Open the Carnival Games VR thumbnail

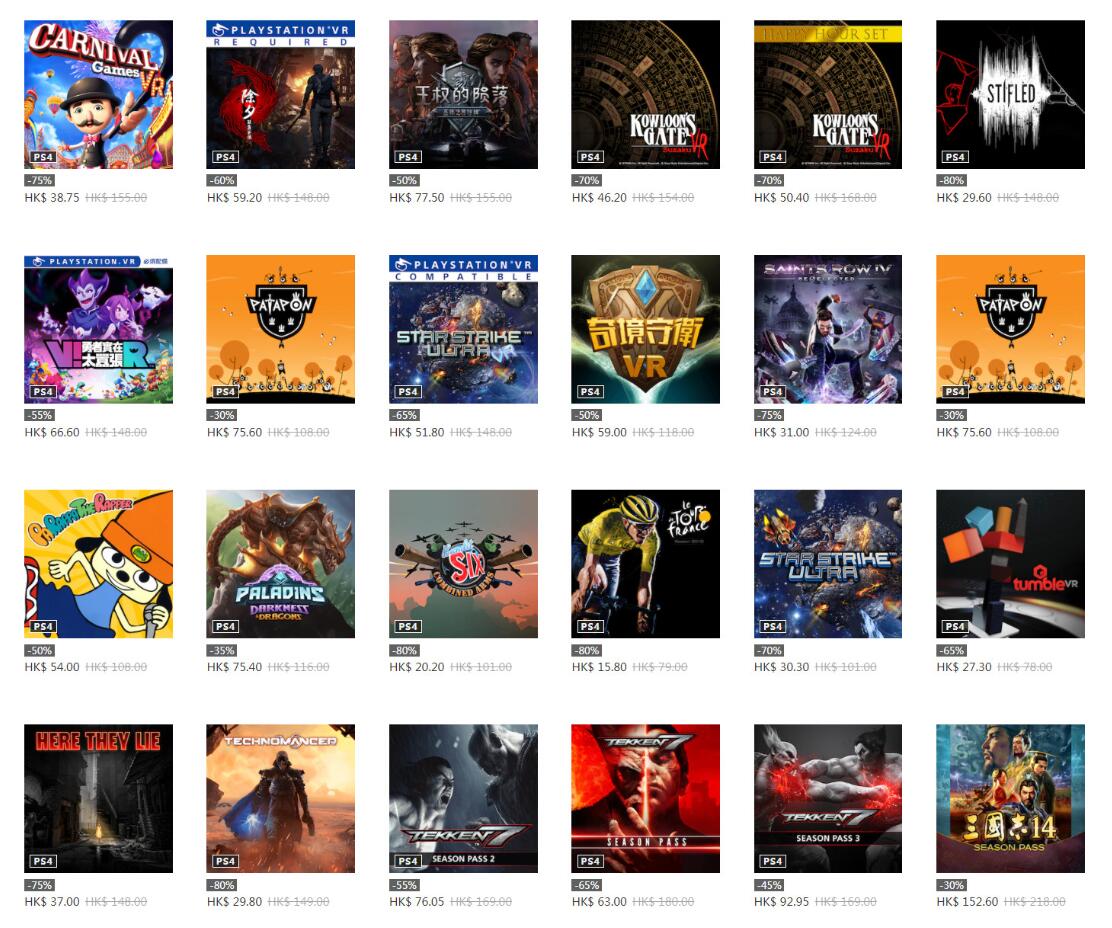(x=99, y=94)
